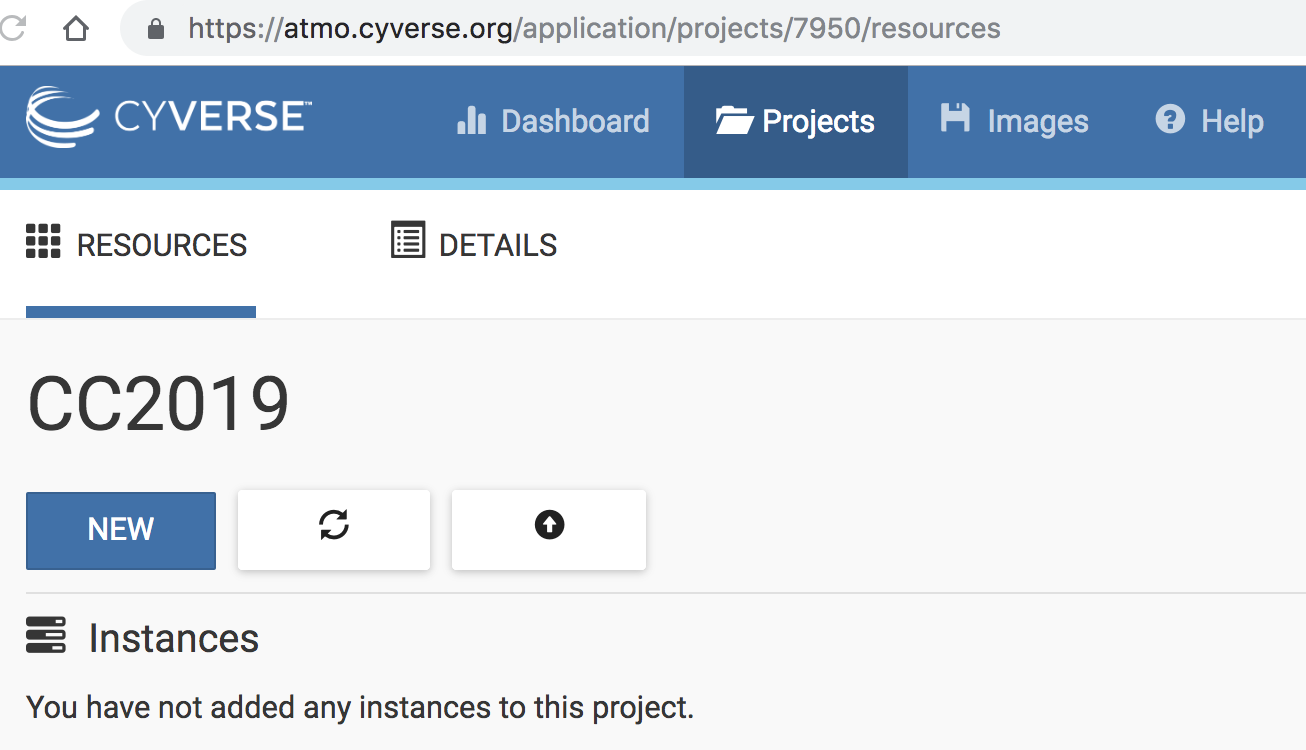Click the address bar URL field
The image size is (1306, 750).
[594, 28]
